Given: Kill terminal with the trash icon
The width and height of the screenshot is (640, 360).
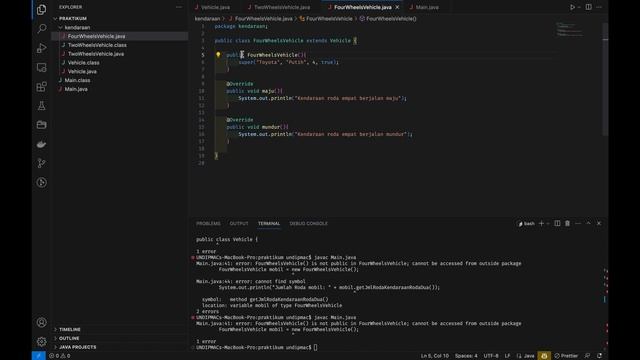Looking at the screenshot, I should [567, 223].
